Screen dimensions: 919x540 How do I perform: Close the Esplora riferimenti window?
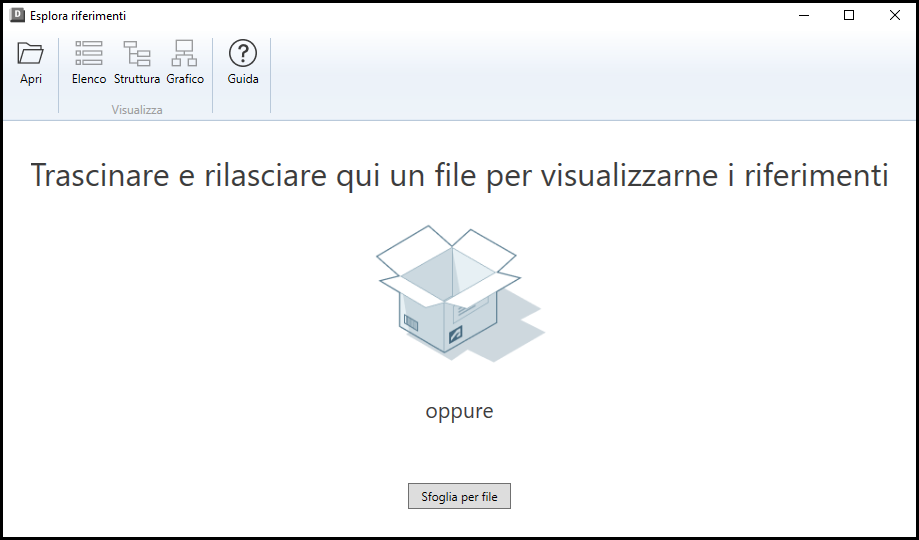pyautogui.click(x=894, y=15)
